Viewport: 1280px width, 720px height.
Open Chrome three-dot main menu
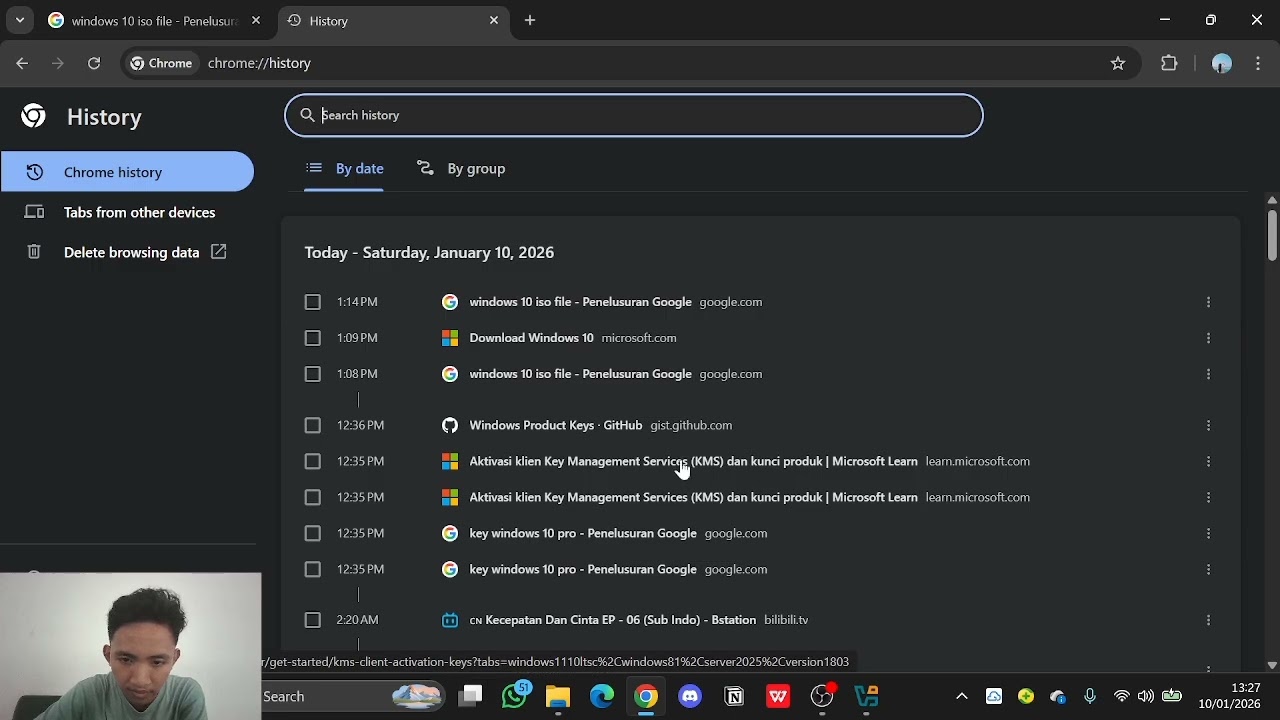click(x=1257, y=63)
